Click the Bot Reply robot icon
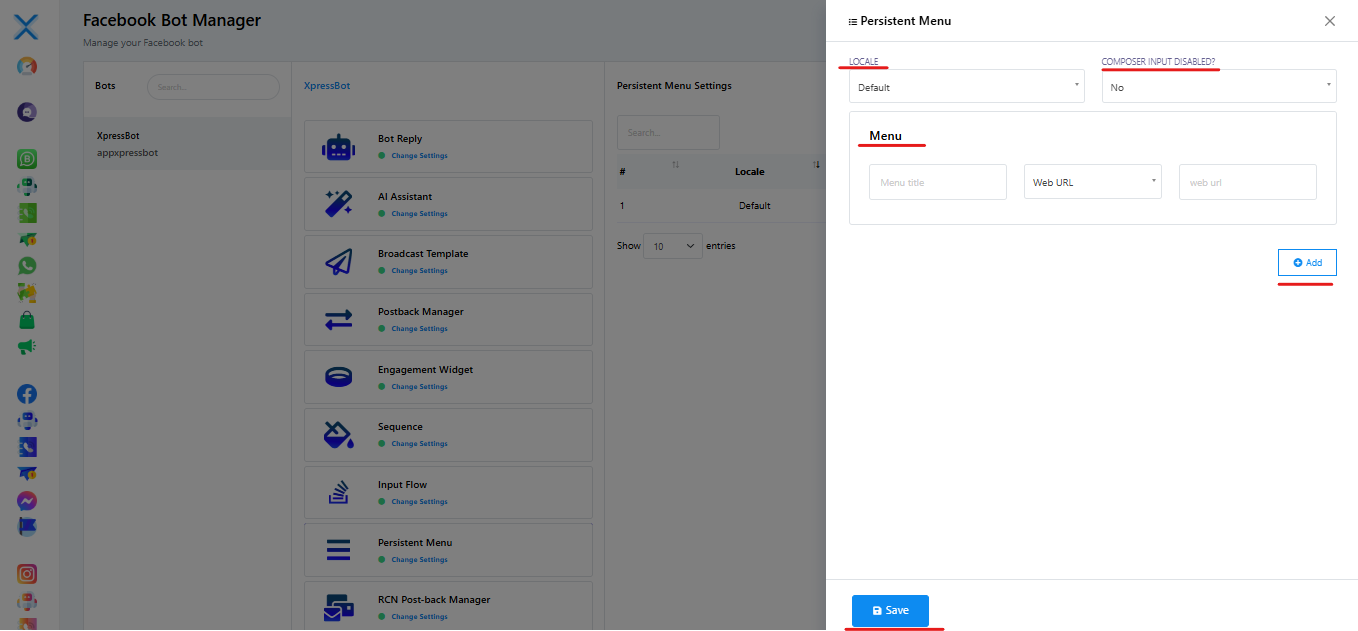1358x631 pixels. point(338,147)
